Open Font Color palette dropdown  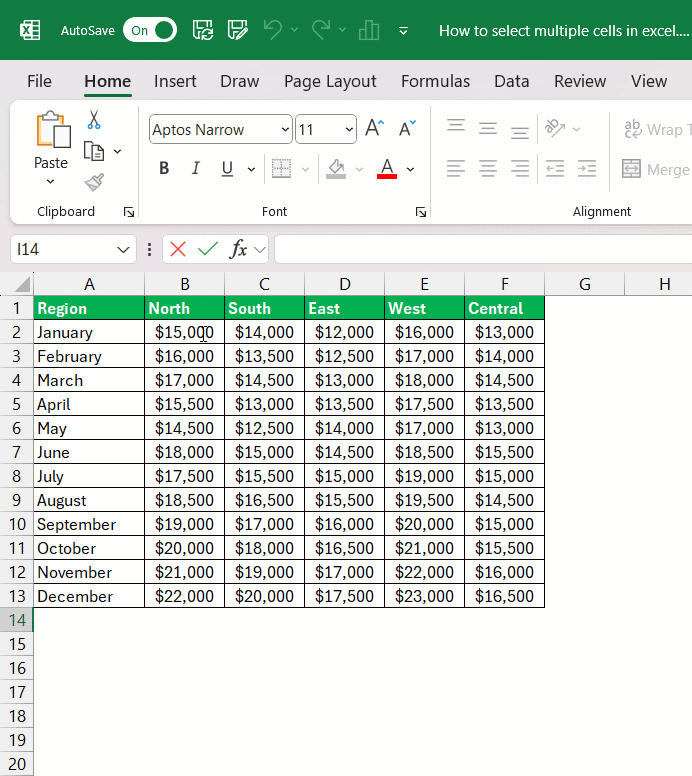tap(410, 170)
